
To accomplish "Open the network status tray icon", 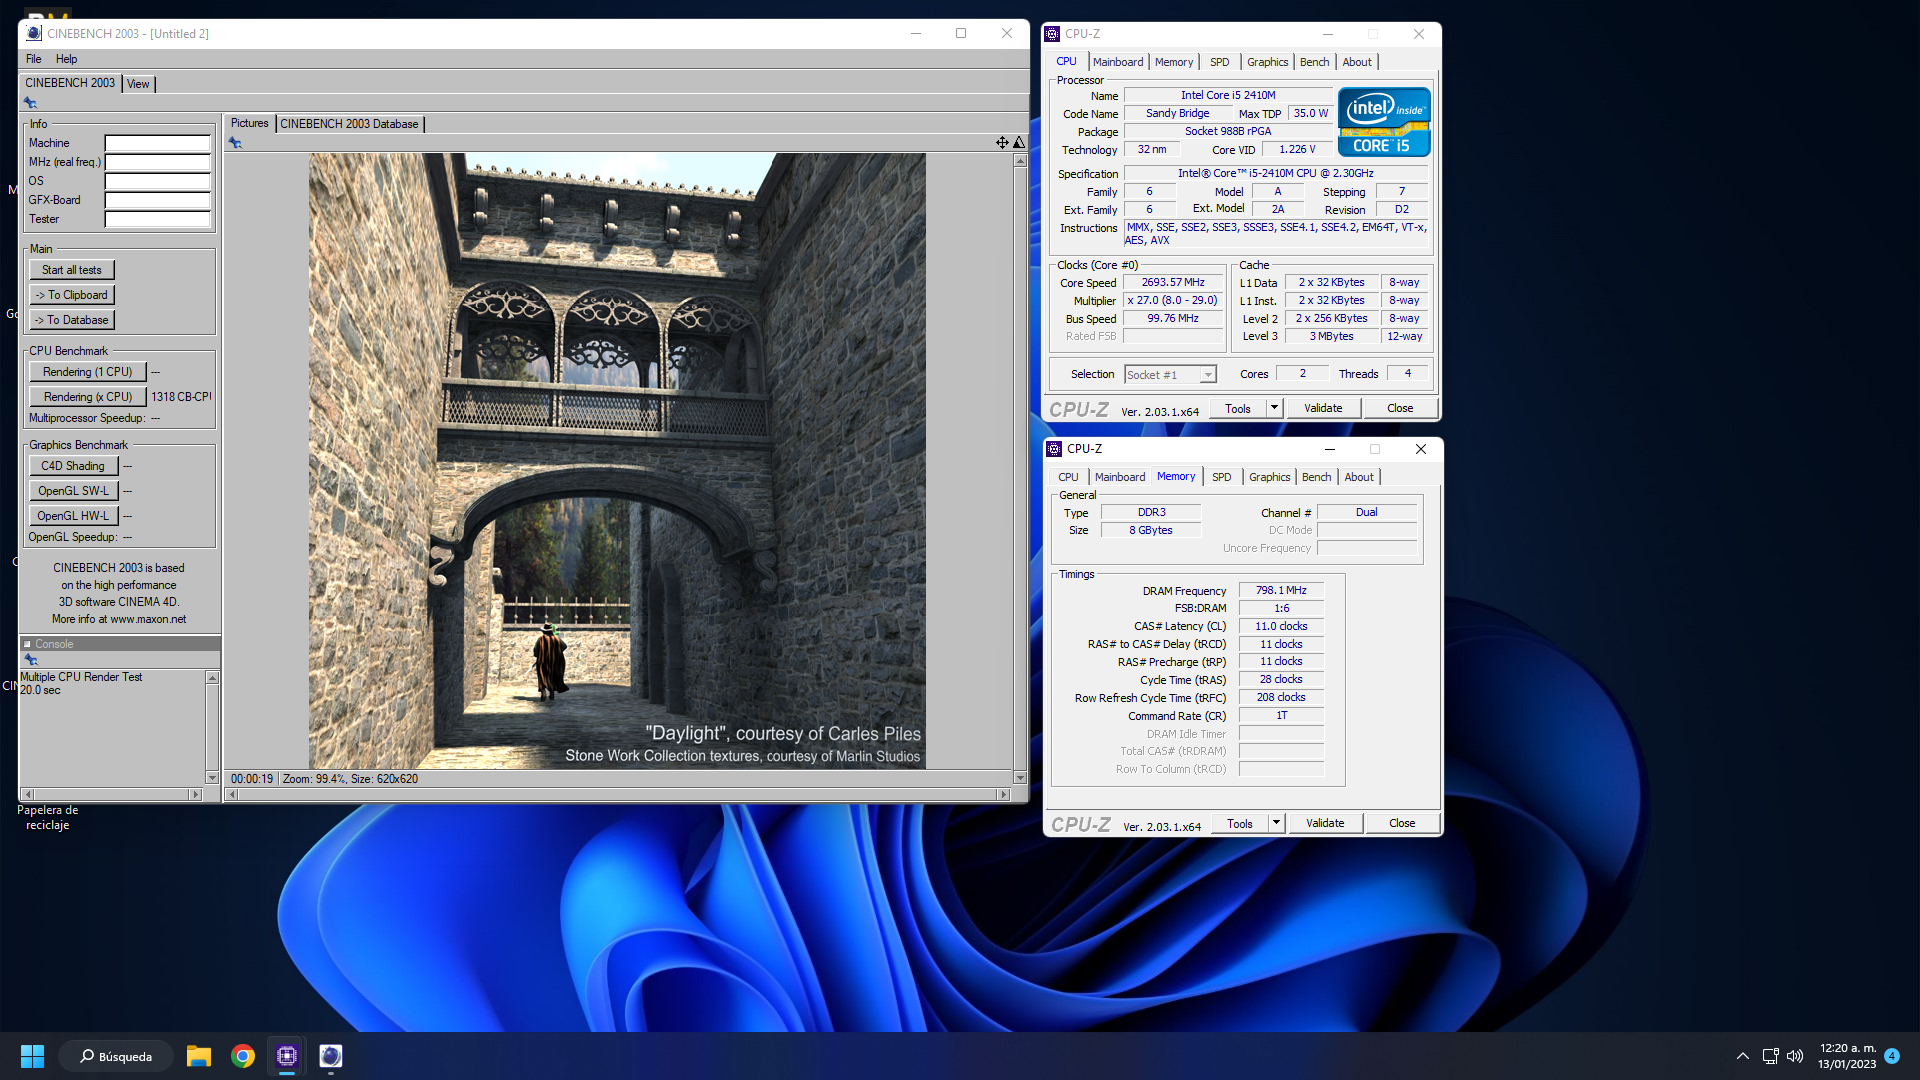I will (x=1770, y=1056).
